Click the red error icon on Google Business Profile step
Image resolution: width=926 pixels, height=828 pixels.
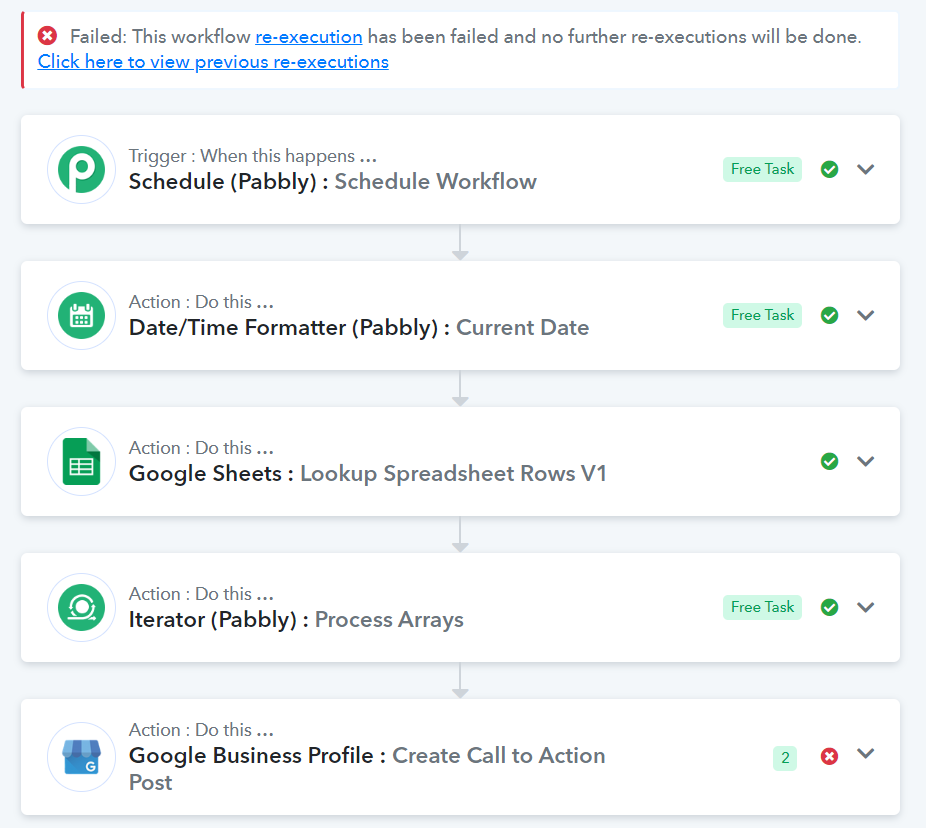[x=829, y=756]
